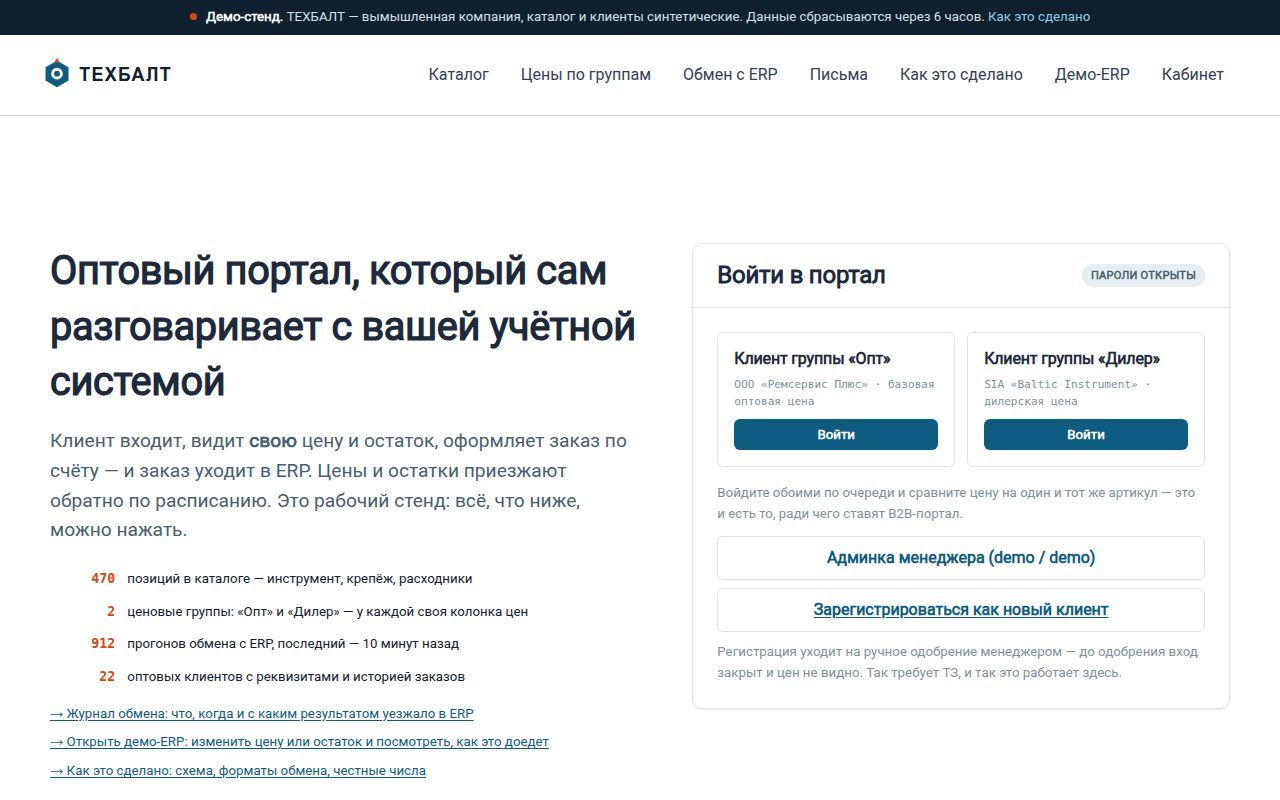Viewport: 1280px width, 800px height.
Task: Open Как это сделано in top navigation
Action: pyautogui.click(x=961, y=74)
